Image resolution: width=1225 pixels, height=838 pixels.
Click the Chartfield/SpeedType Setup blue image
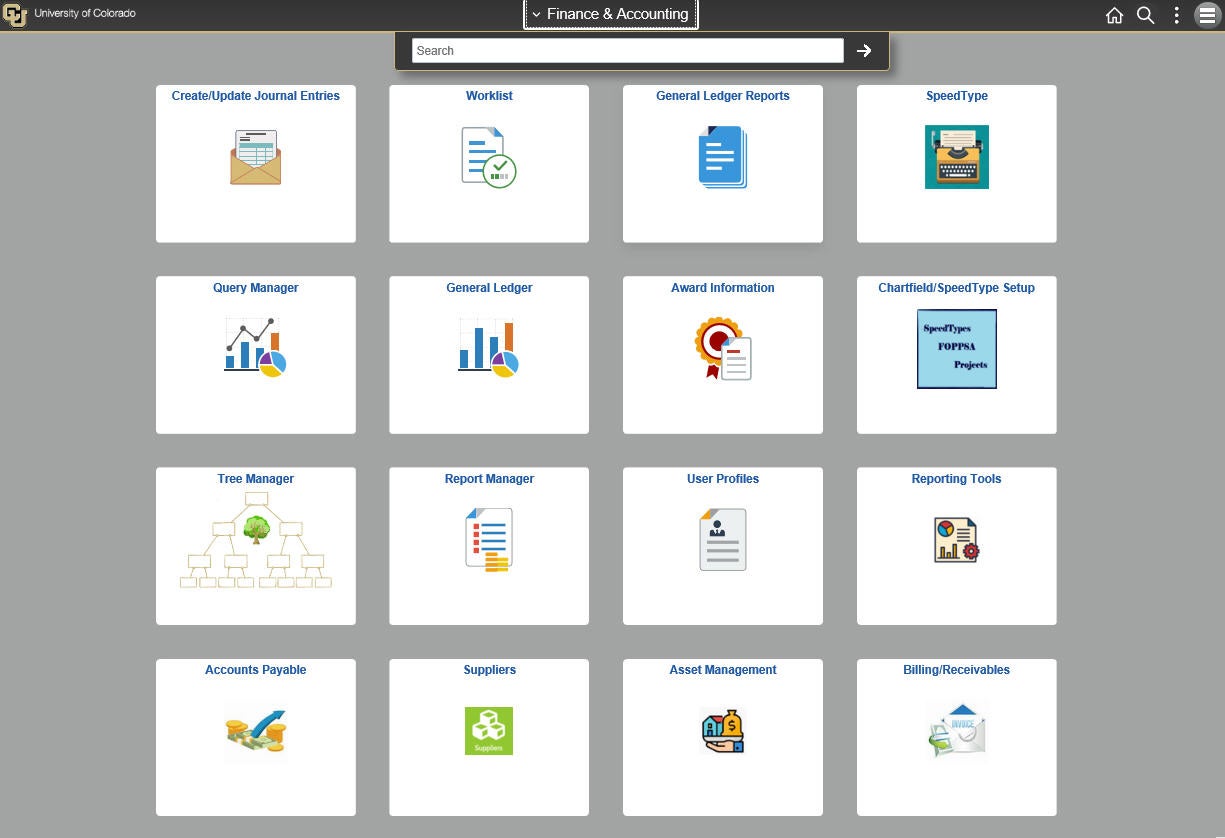[956, 348]
